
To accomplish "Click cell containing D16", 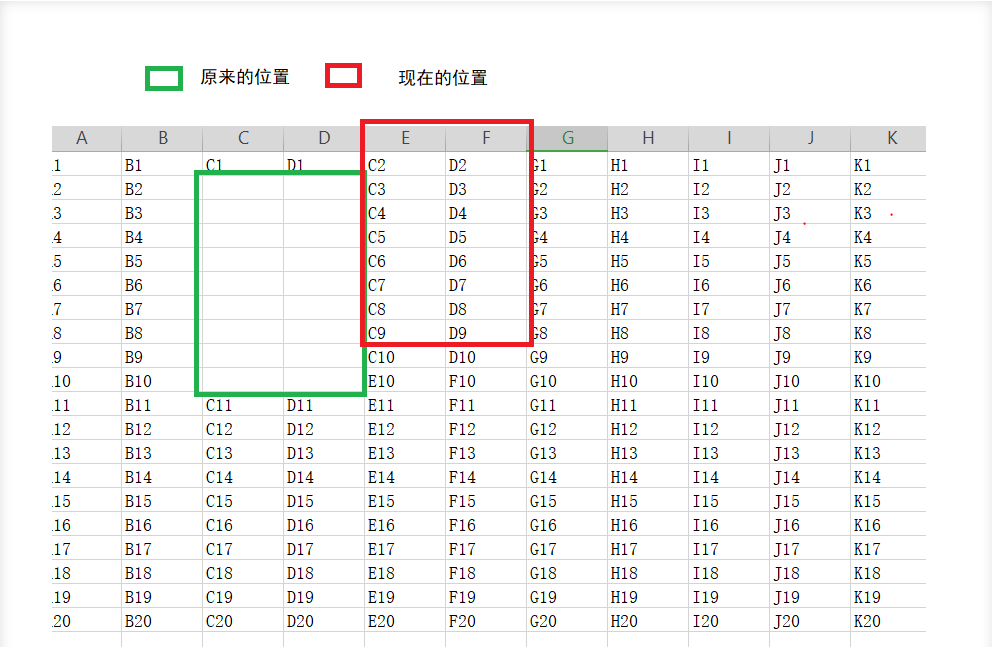I will click(324, 526).
